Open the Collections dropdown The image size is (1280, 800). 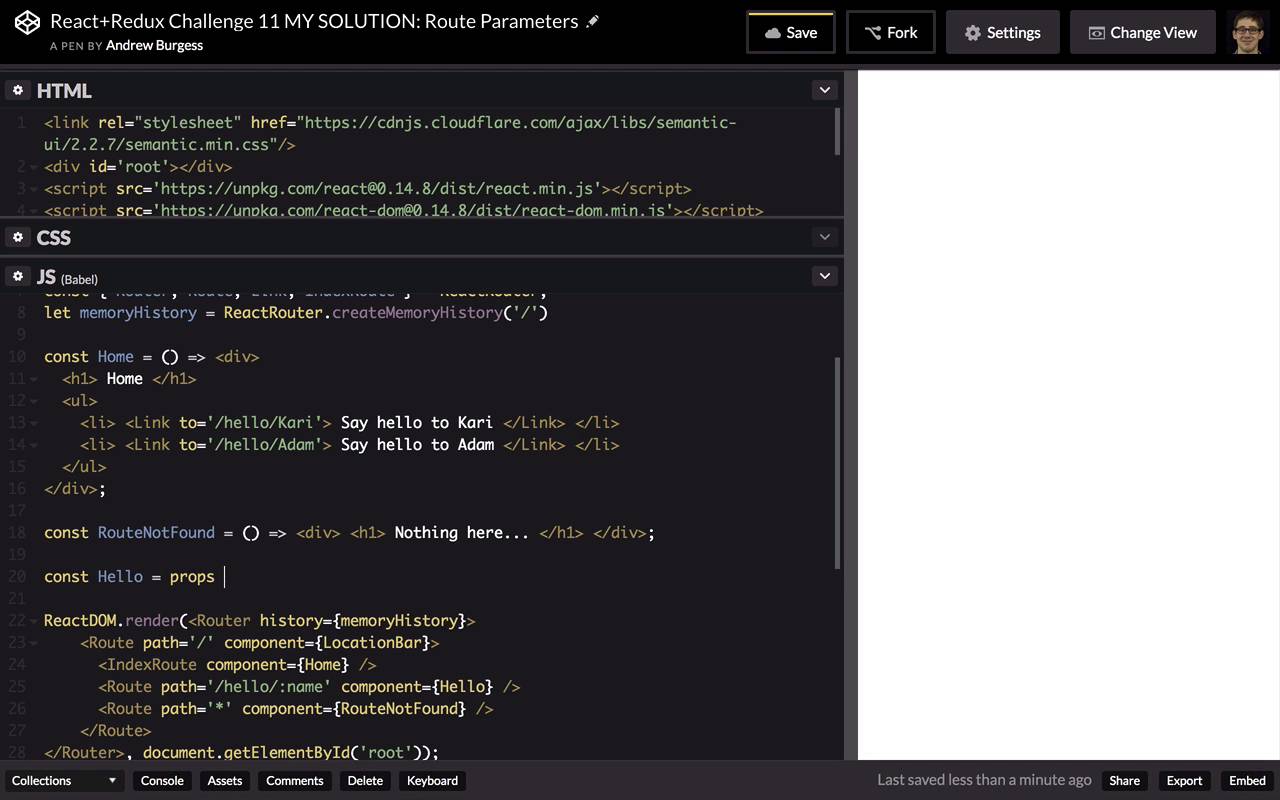64,781
